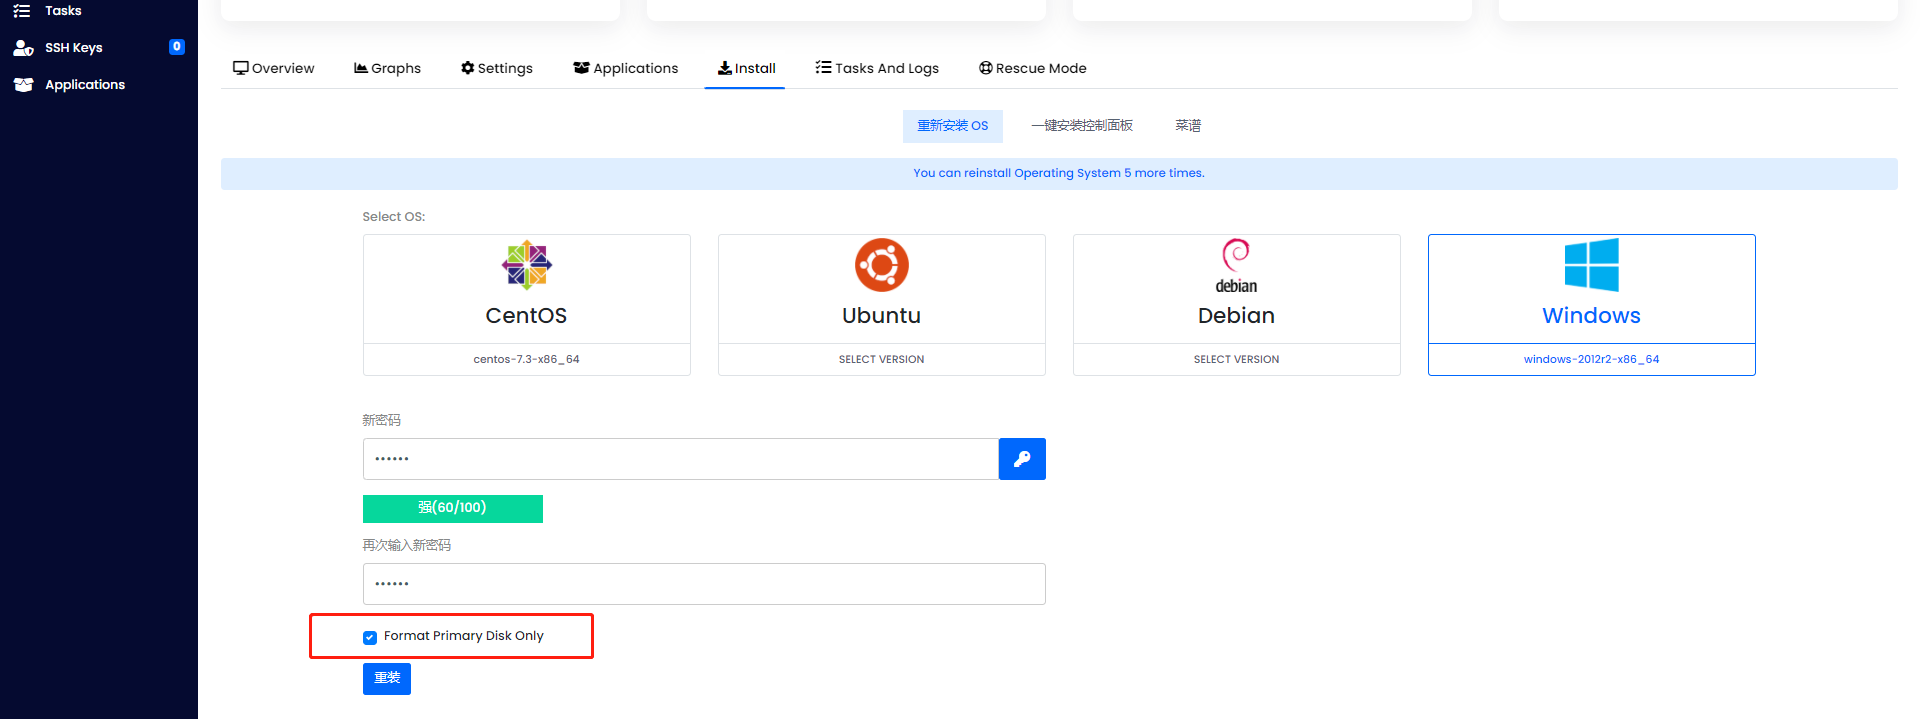Click the SSH Keys user-key icon
Screen dimensions: 1920x720
click(x=23, y=48)
